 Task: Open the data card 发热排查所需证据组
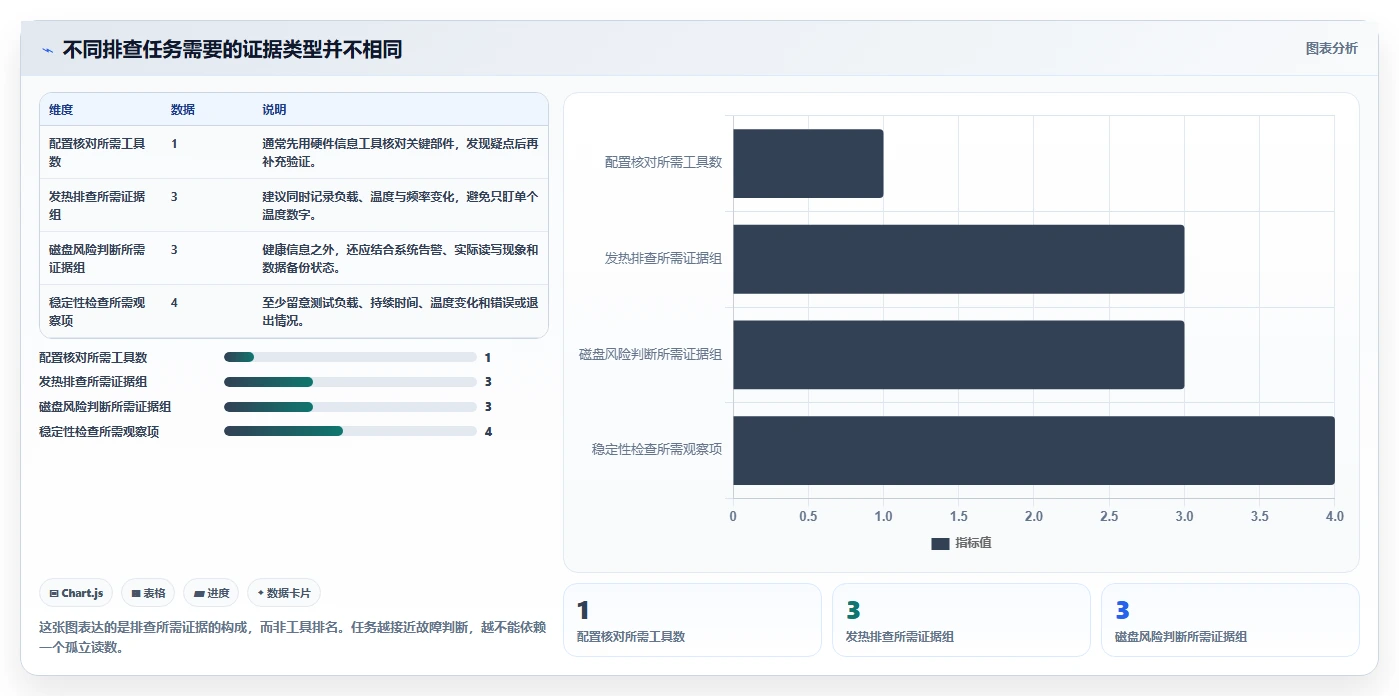point(961,620)
